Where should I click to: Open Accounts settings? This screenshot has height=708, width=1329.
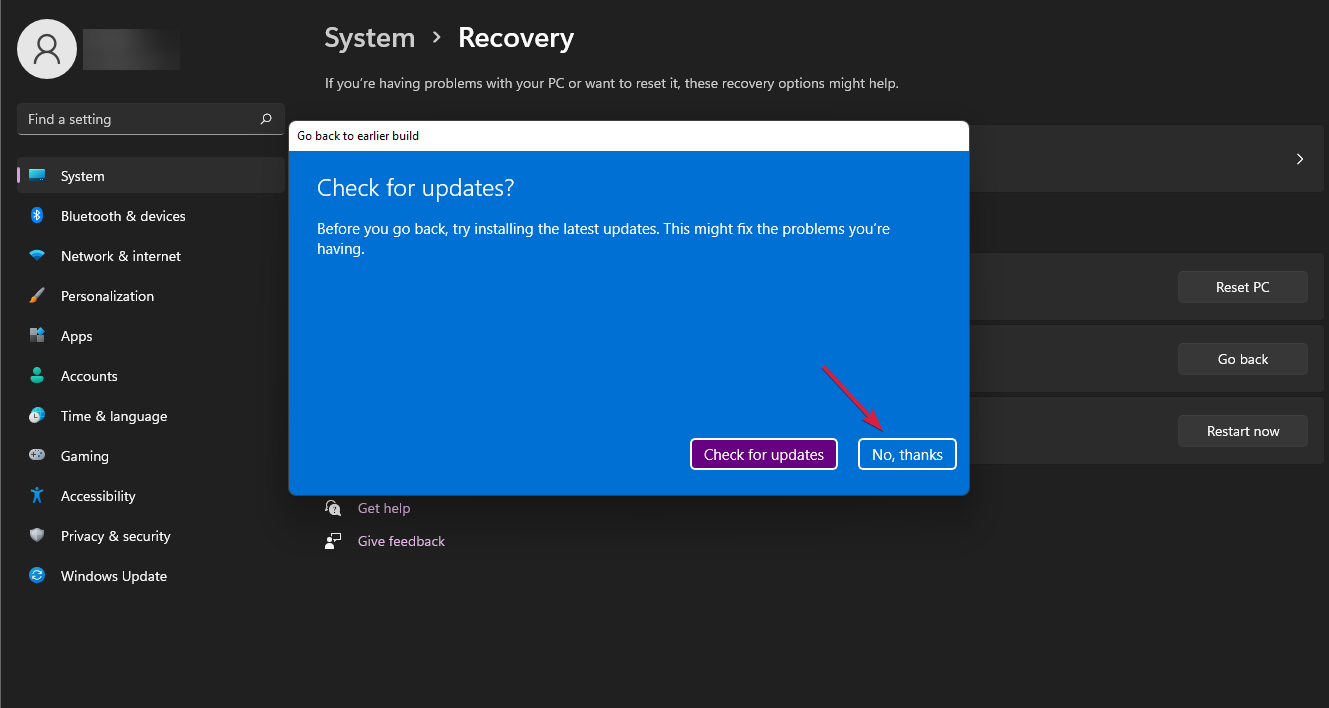point(88,375)
